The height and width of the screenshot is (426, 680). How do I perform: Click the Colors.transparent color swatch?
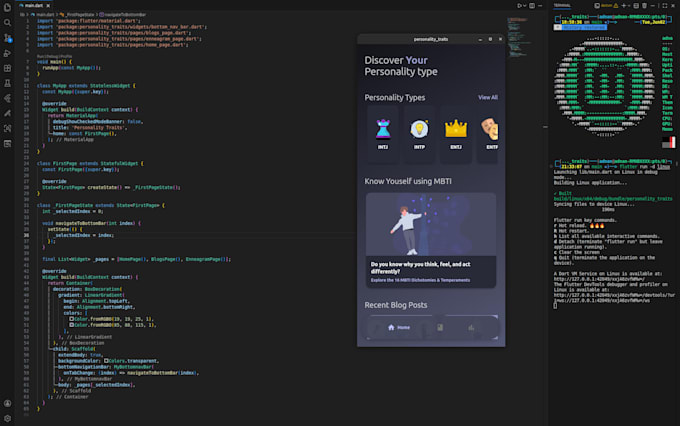106,361
